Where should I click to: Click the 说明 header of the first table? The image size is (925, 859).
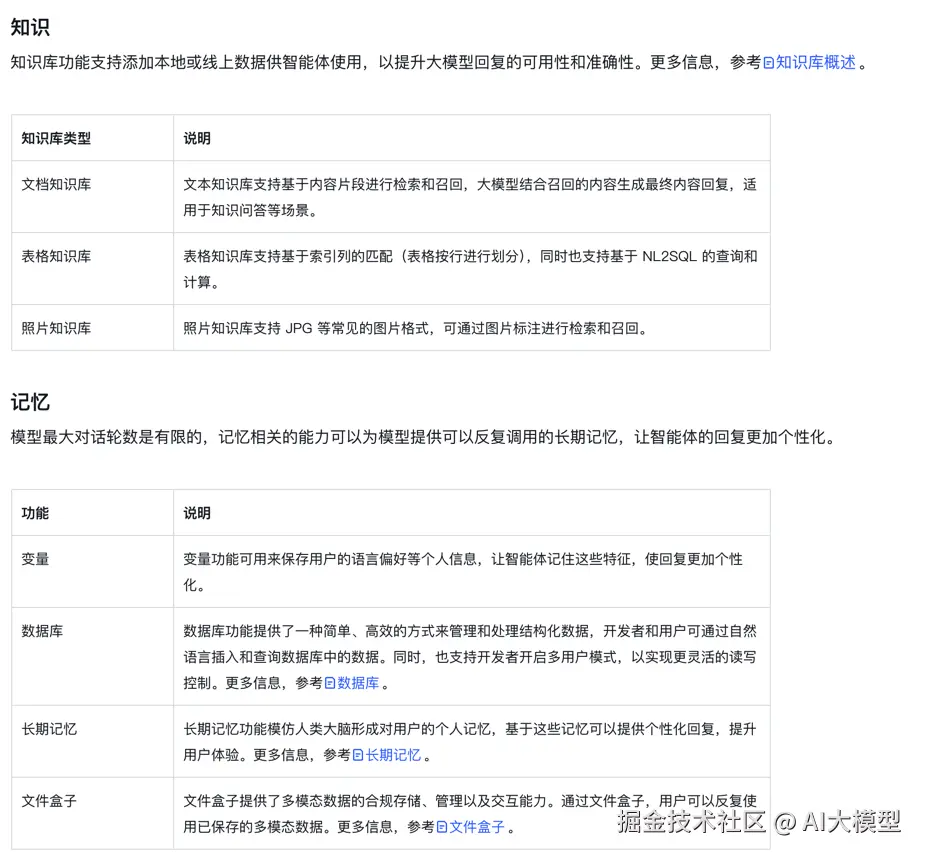196,138
